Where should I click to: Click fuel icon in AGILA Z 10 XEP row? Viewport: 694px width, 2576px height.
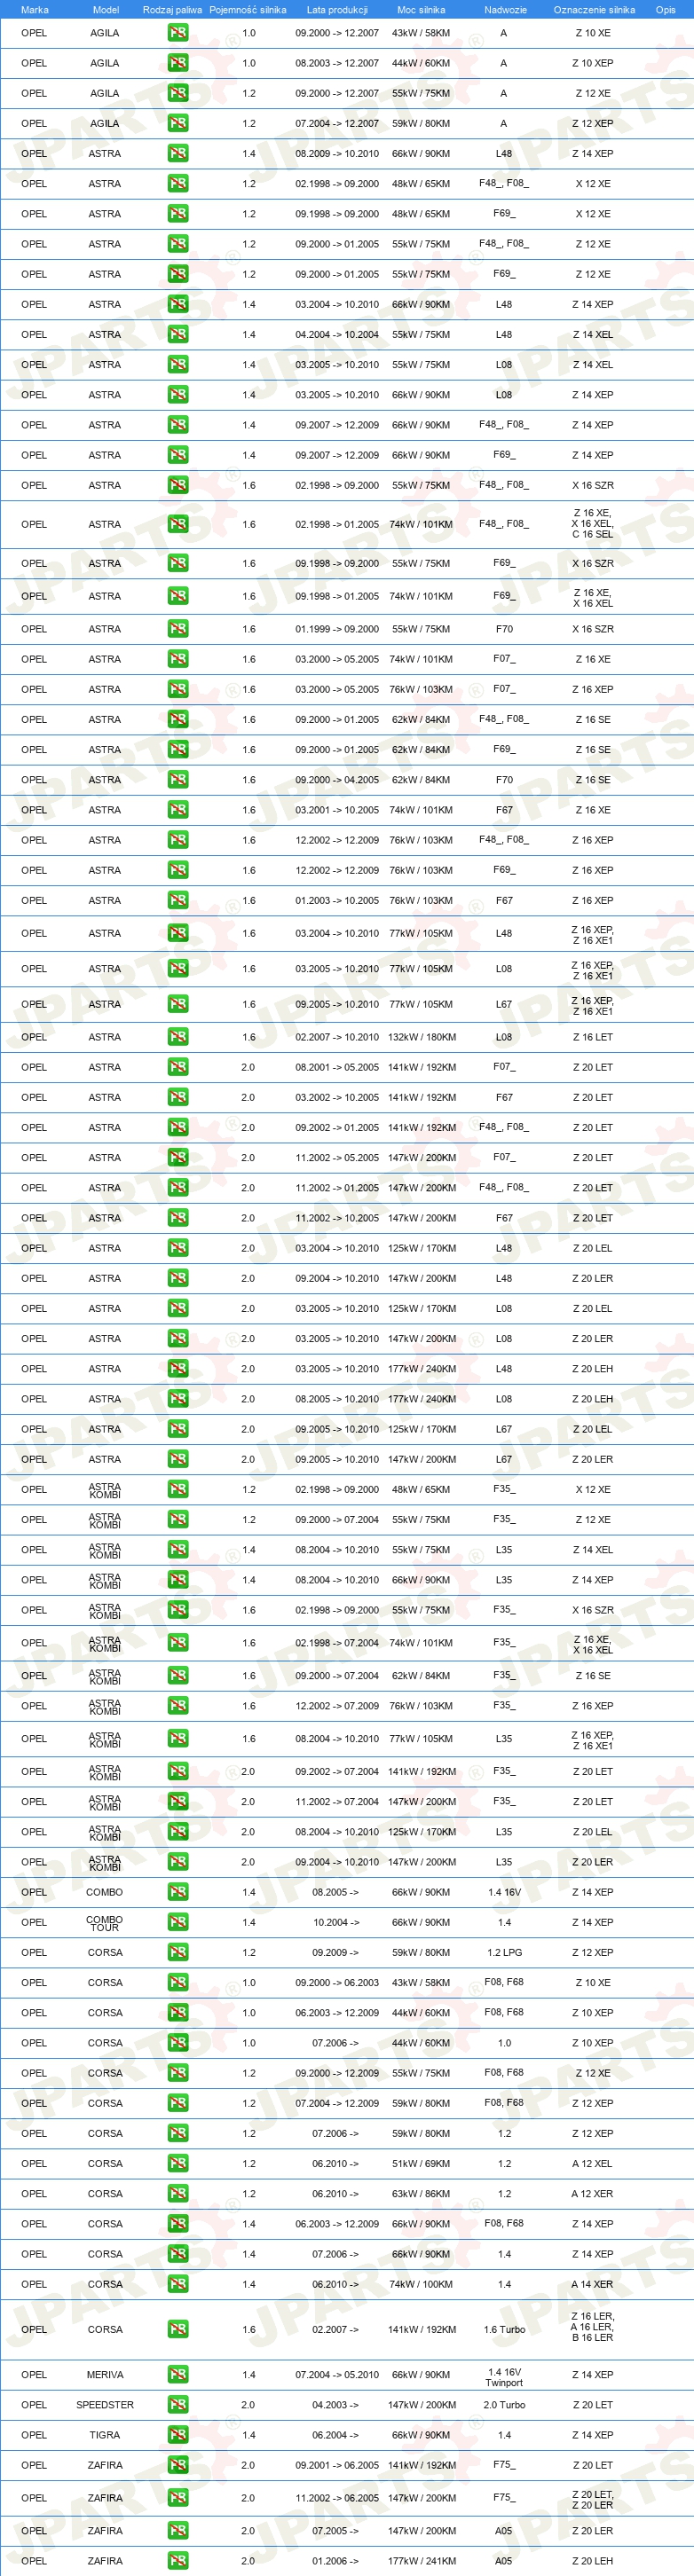[x=178, y=63]
